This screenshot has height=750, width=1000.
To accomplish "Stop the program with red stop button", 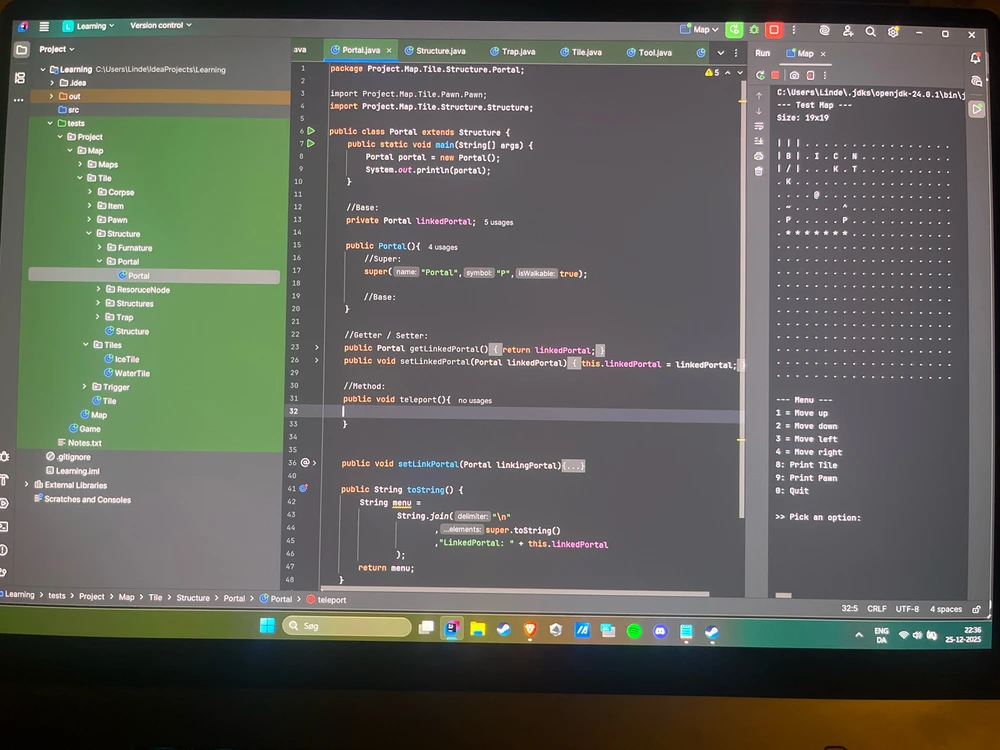I will tap(773, 30).
